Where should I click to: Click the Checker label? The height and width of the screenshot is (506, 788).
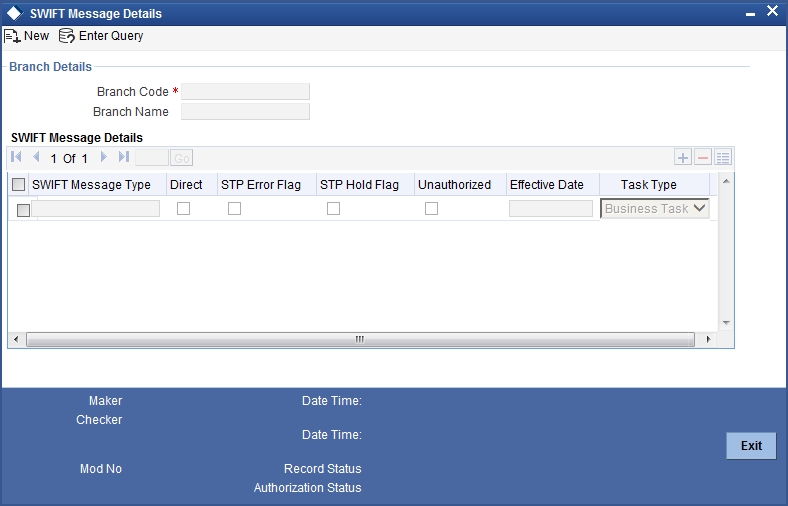(99, 420)
